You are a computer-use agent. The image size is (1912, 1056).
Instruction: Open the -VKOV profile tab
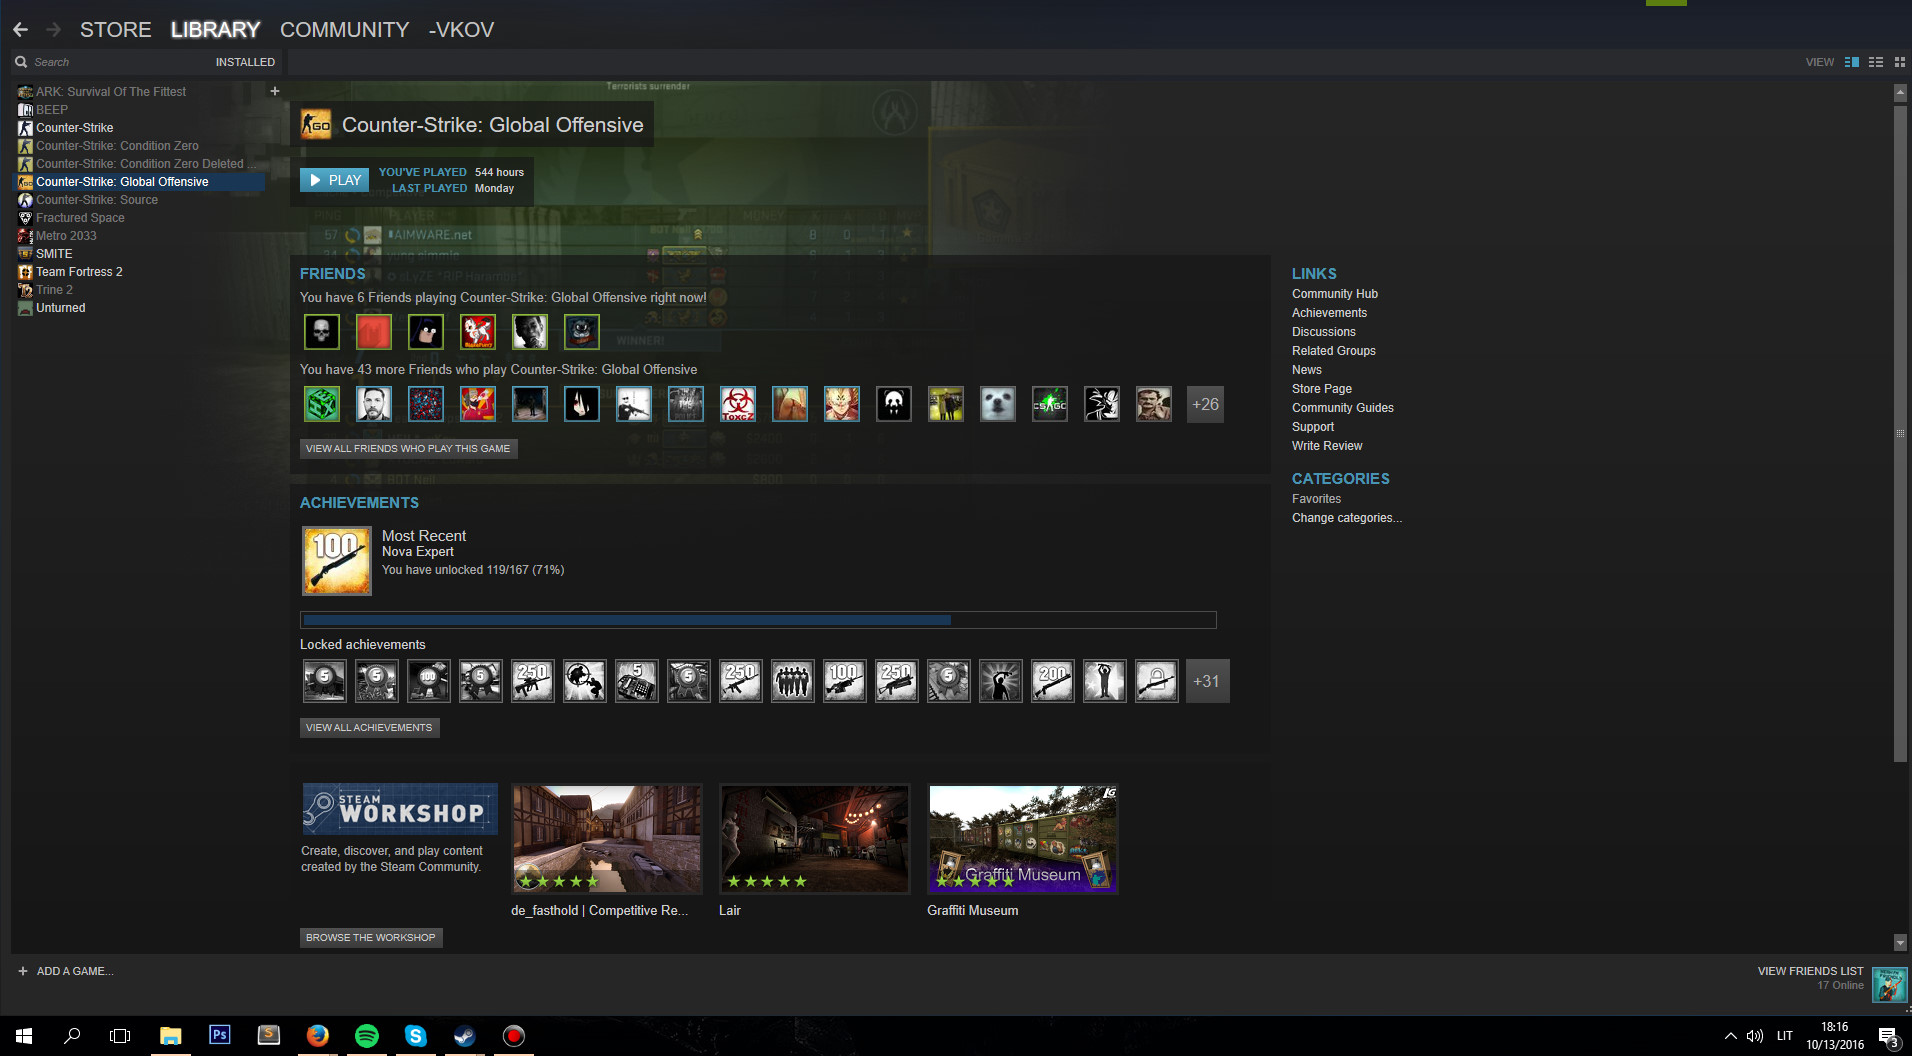pyautogui.click(x=461, y=30)
